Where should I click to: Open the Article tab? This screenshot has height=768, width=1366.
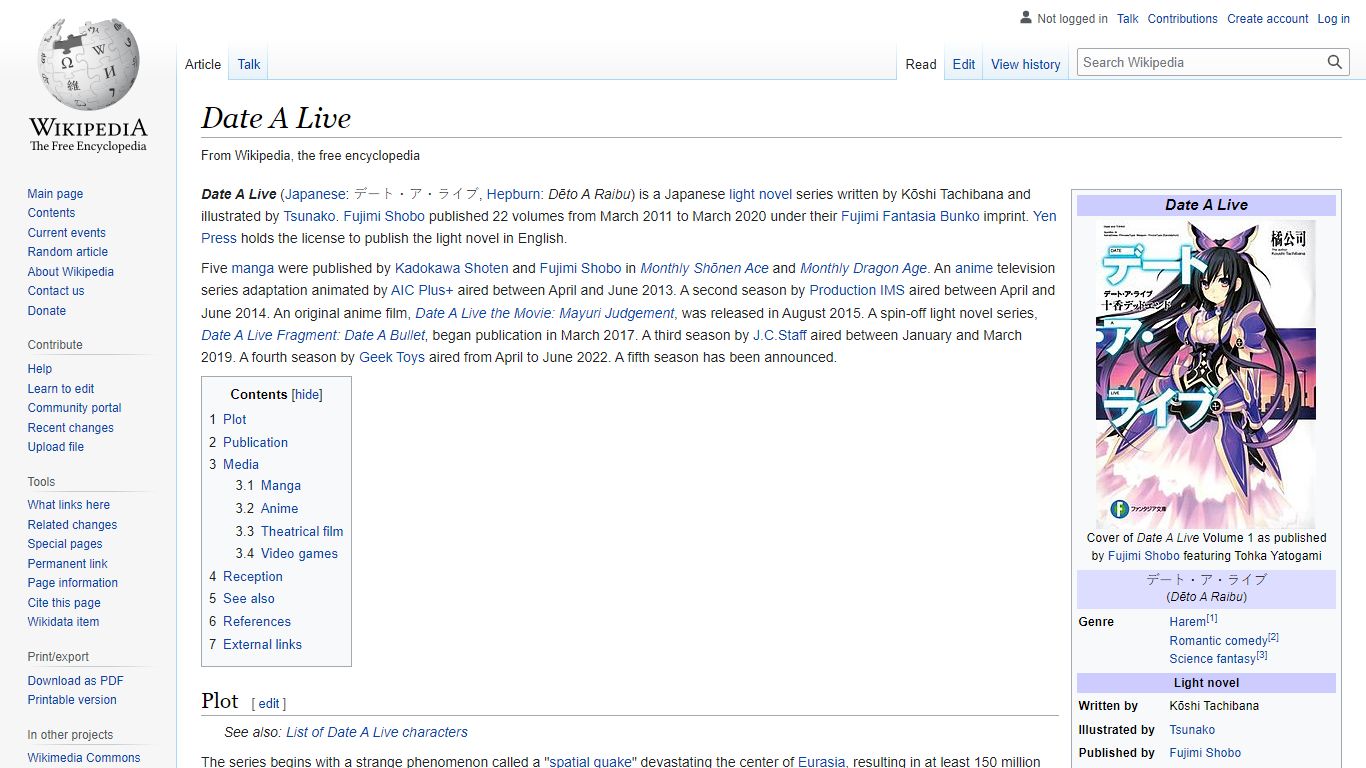click(x=203, y=64)
